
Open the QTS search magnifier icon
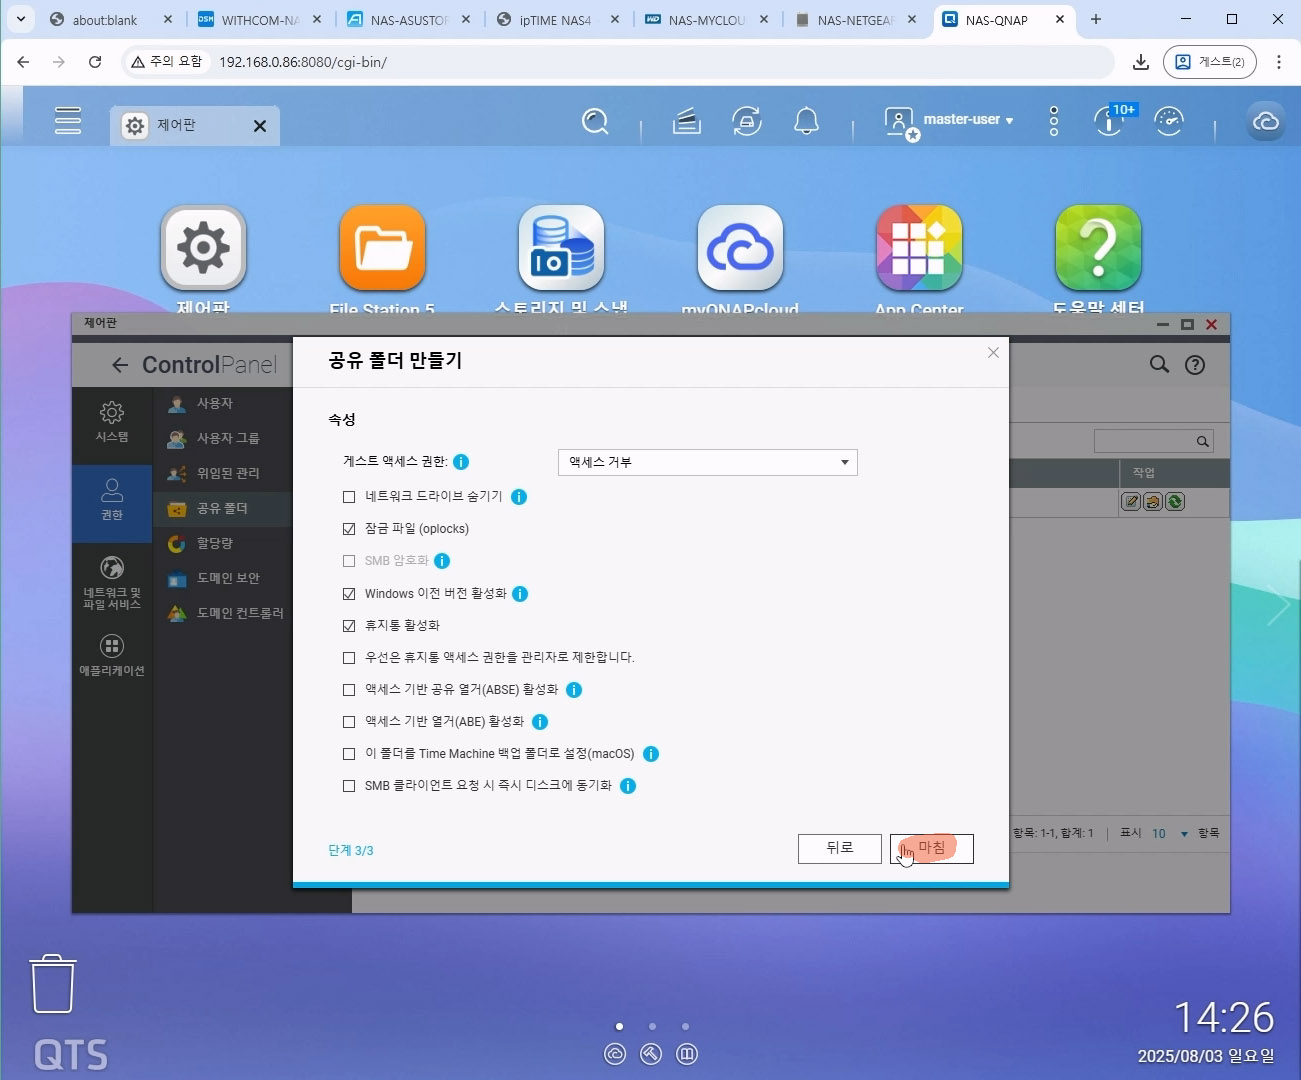(595, 122)
